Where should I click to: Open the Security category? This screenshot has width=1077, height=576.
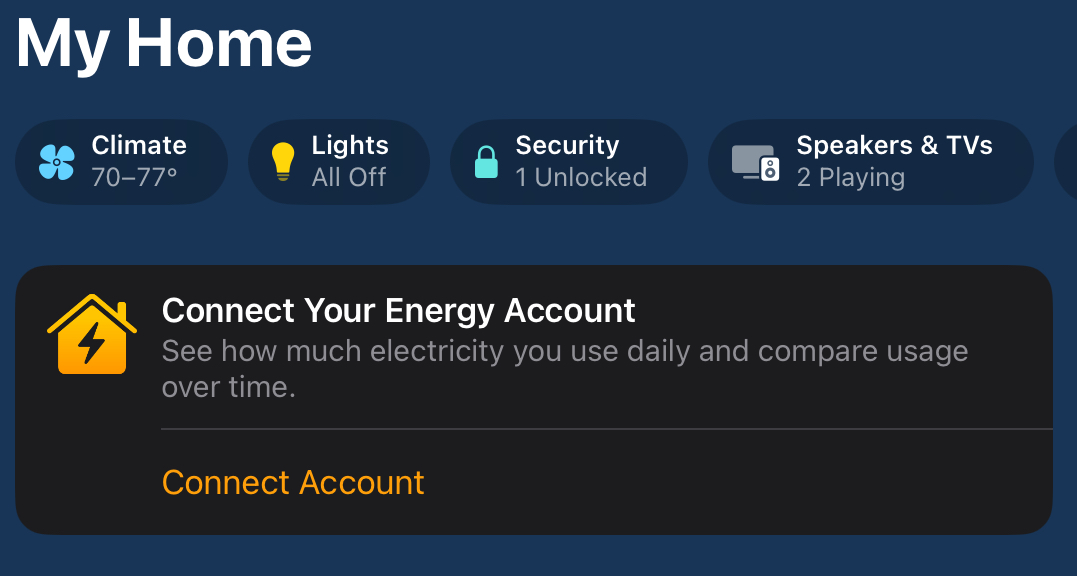tap(569, 162)
